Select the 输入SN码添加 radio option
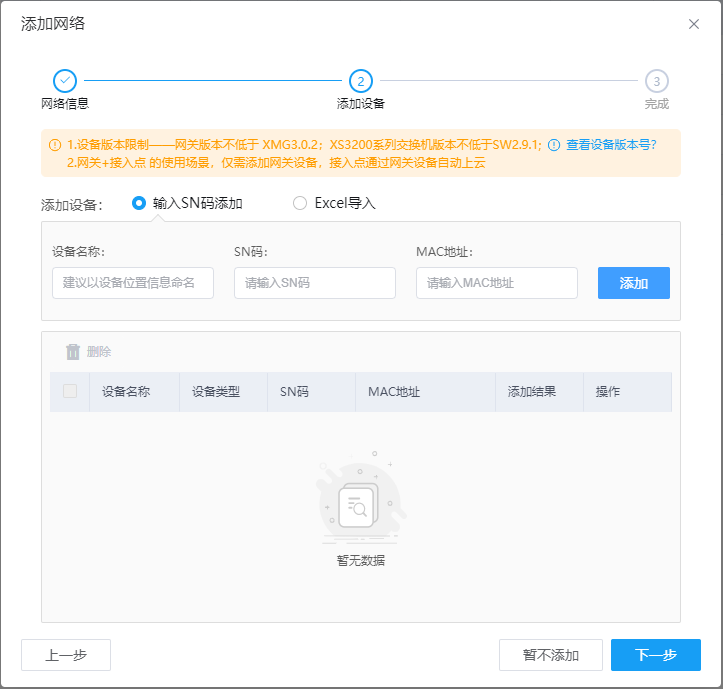Image resolution: width=723 pixels, height=689 pixels. click(139, 203)
